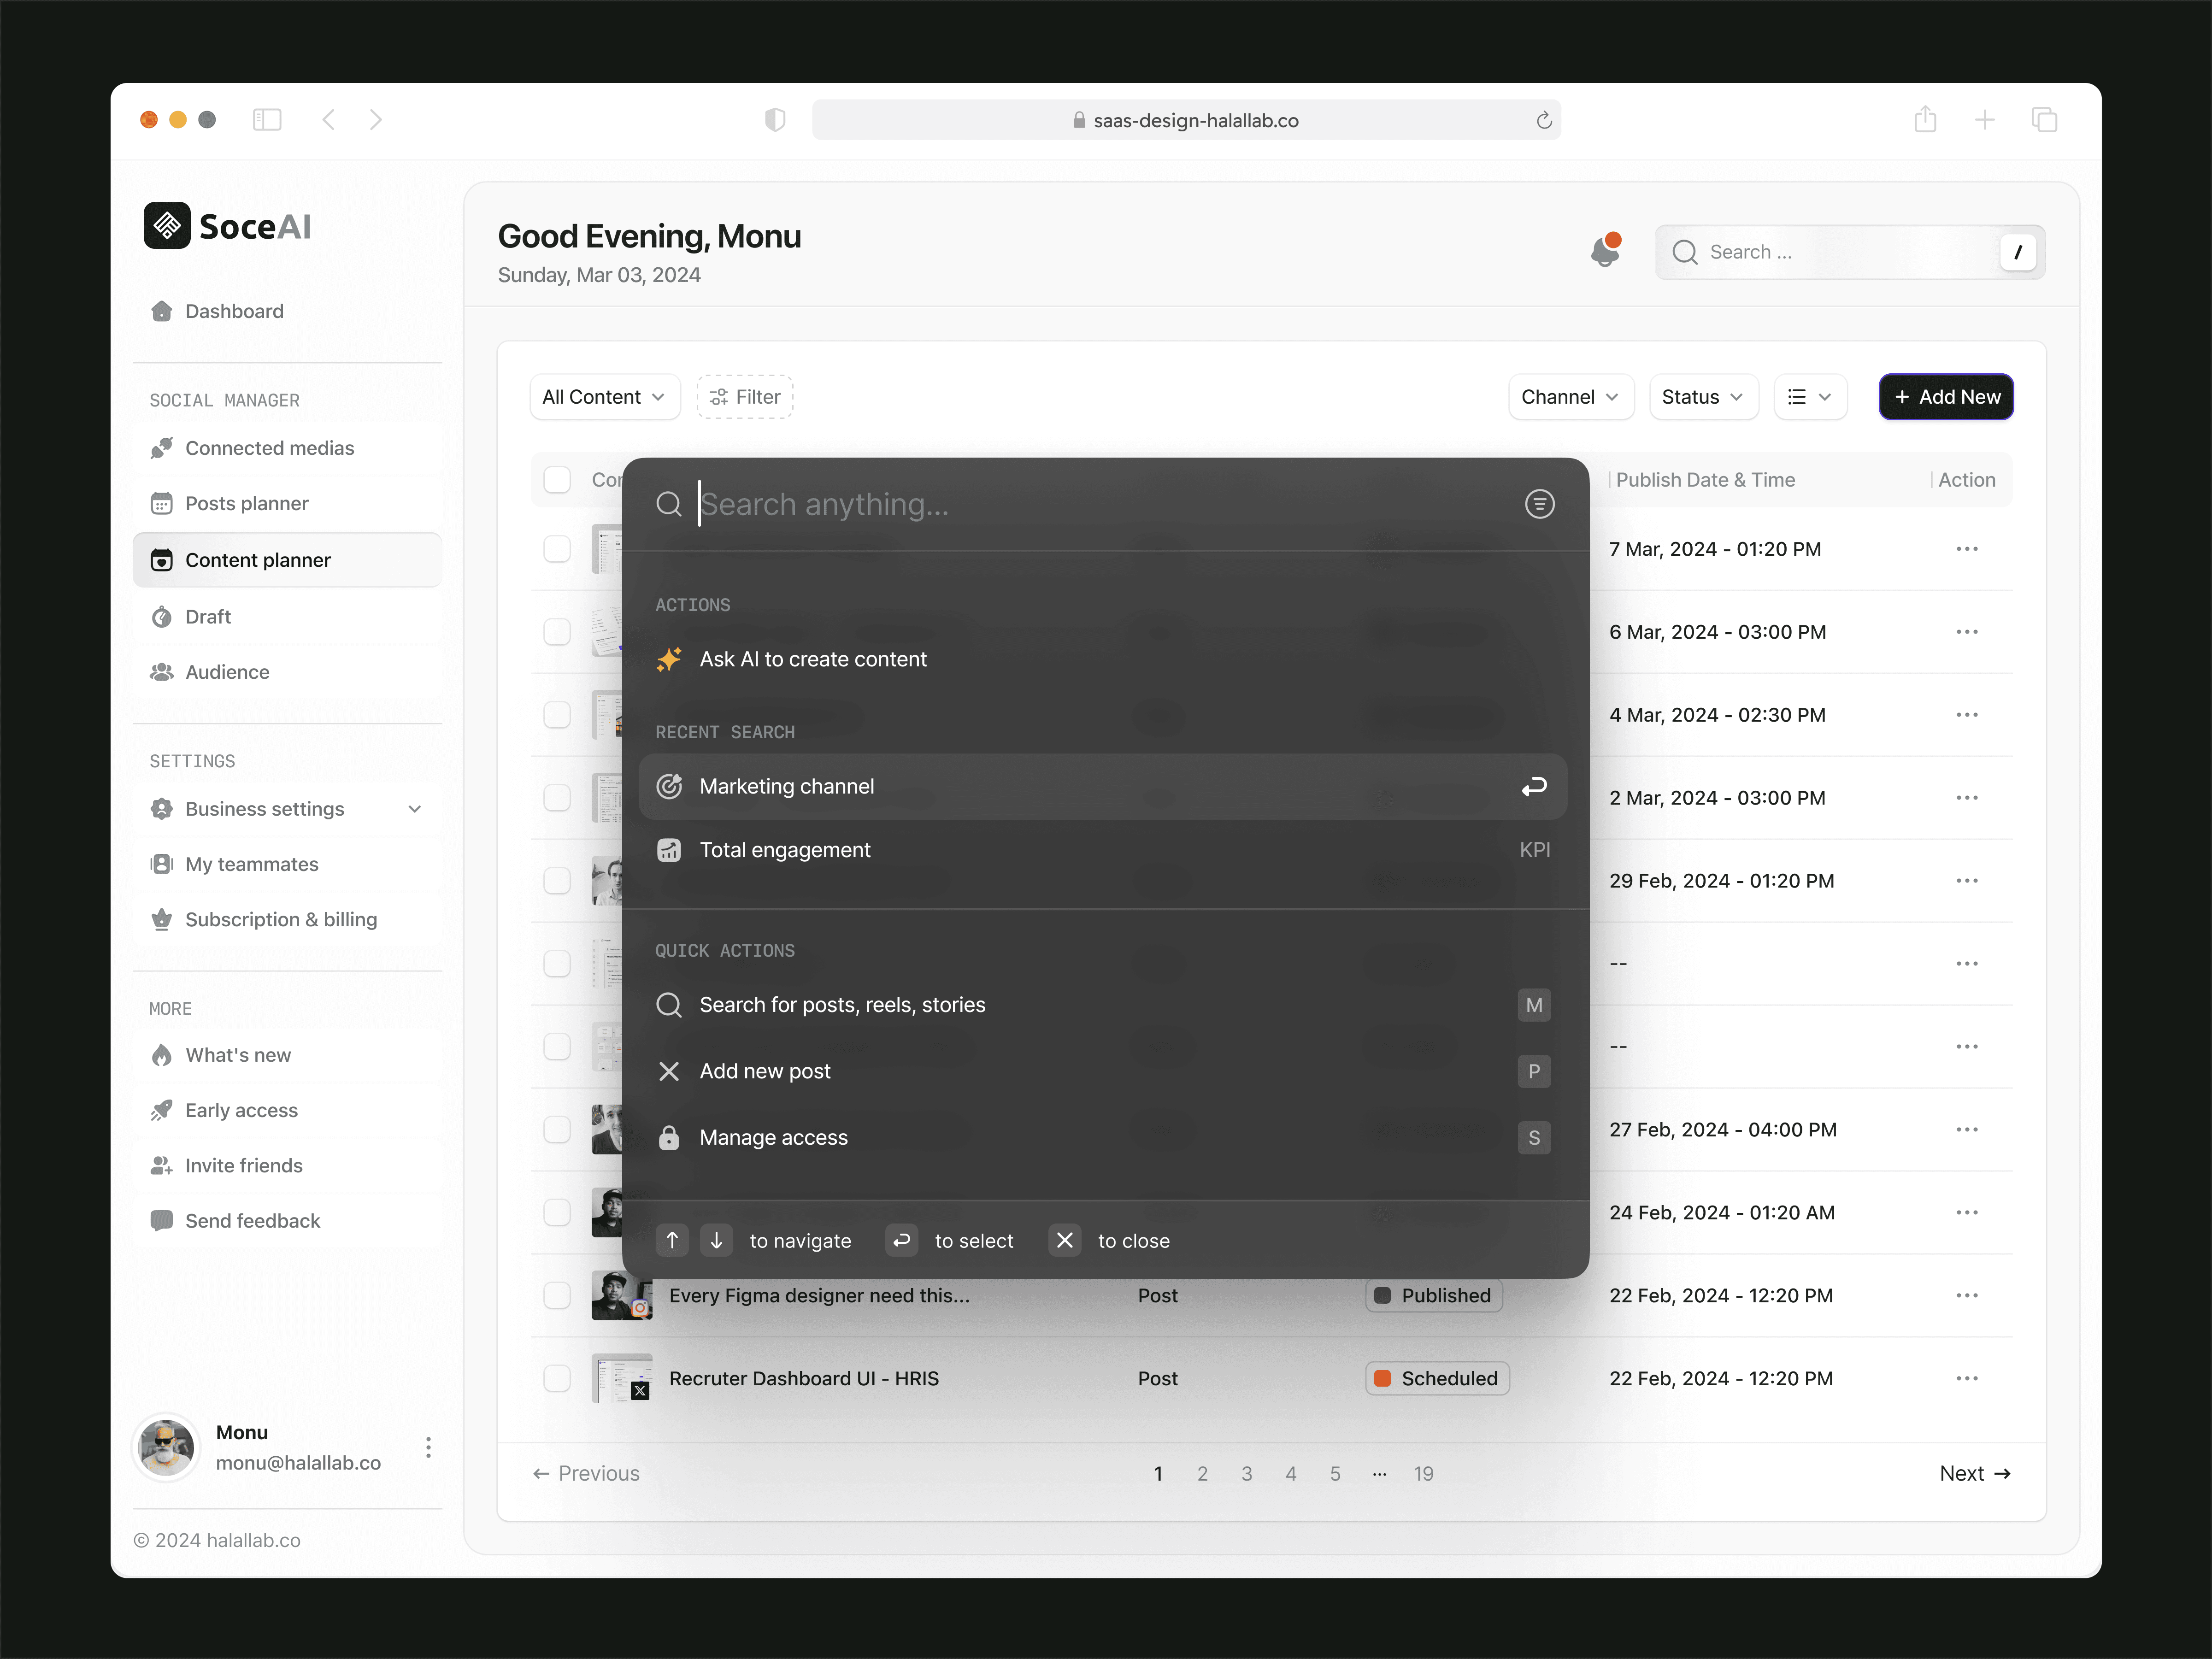Click the browser sidebar toggle icon

tap(267, 120)
